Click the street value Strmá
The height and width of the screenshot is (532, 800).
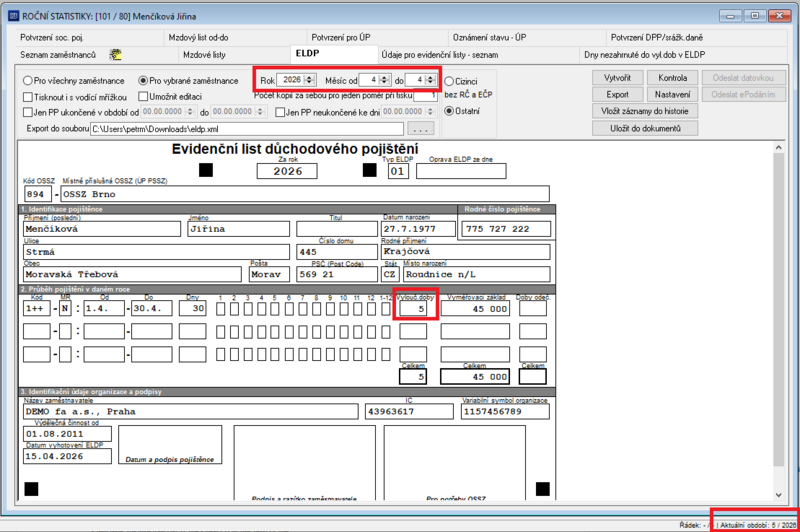coord(156,252)
